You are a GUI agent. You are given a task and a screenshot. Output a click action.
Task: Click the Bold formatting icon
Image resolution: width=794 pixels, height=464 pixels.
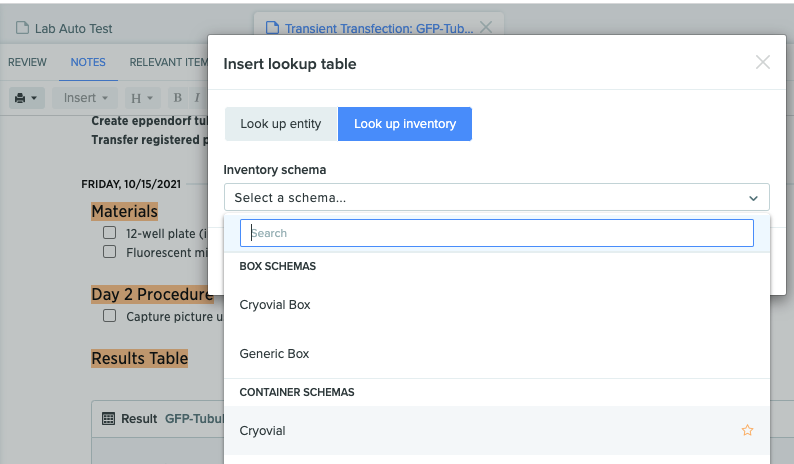point(178,98)
